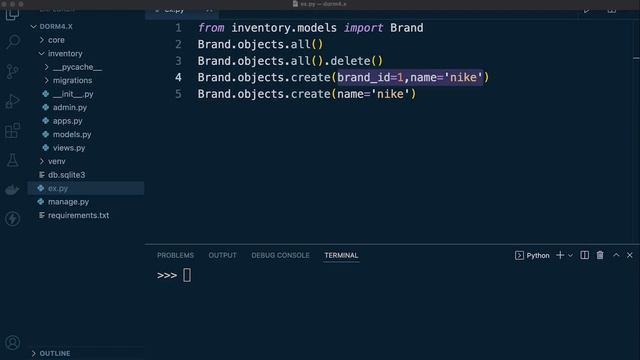
Task: Kill terminal with trash icon
Action: pos(600,255)
